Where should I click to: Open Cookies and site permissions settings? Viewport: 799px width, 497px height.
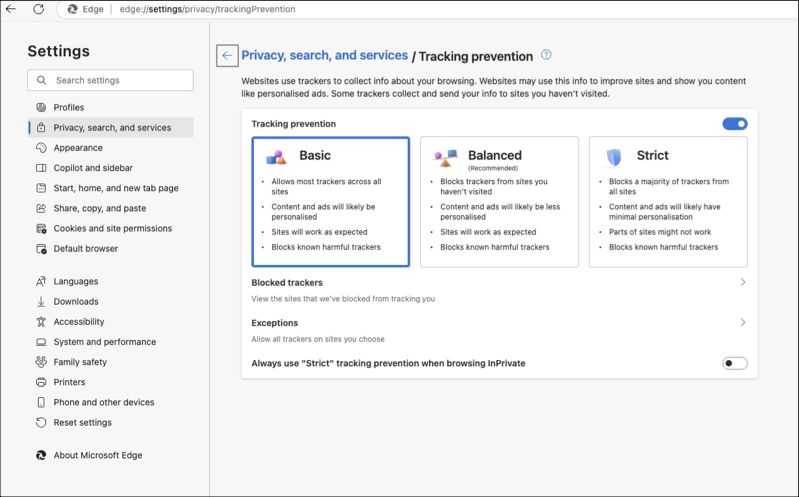point(111,228)
